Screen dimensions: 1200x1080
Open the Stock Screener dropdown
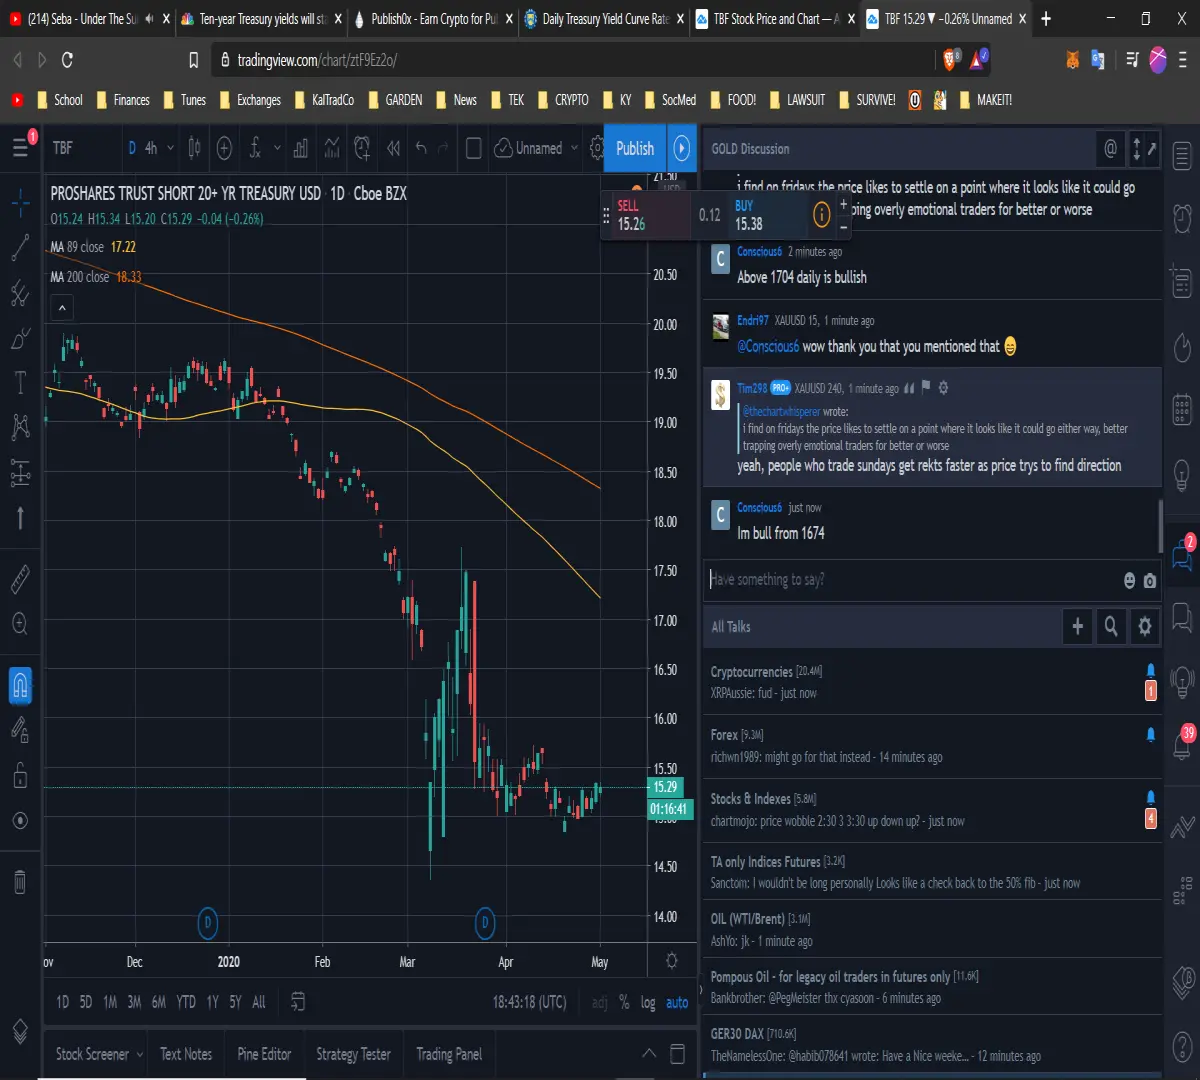99,1054
